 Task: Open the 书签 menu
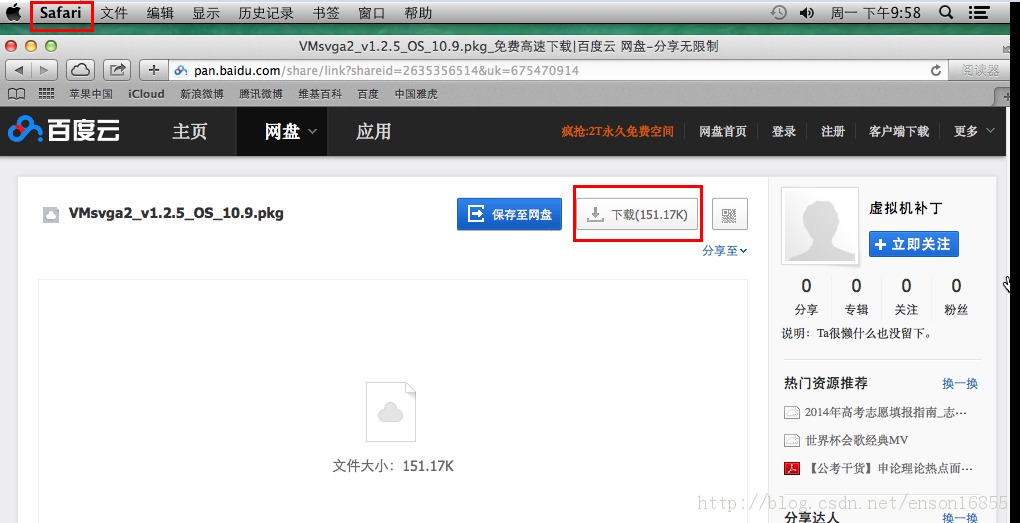click(x=326, y=13)
